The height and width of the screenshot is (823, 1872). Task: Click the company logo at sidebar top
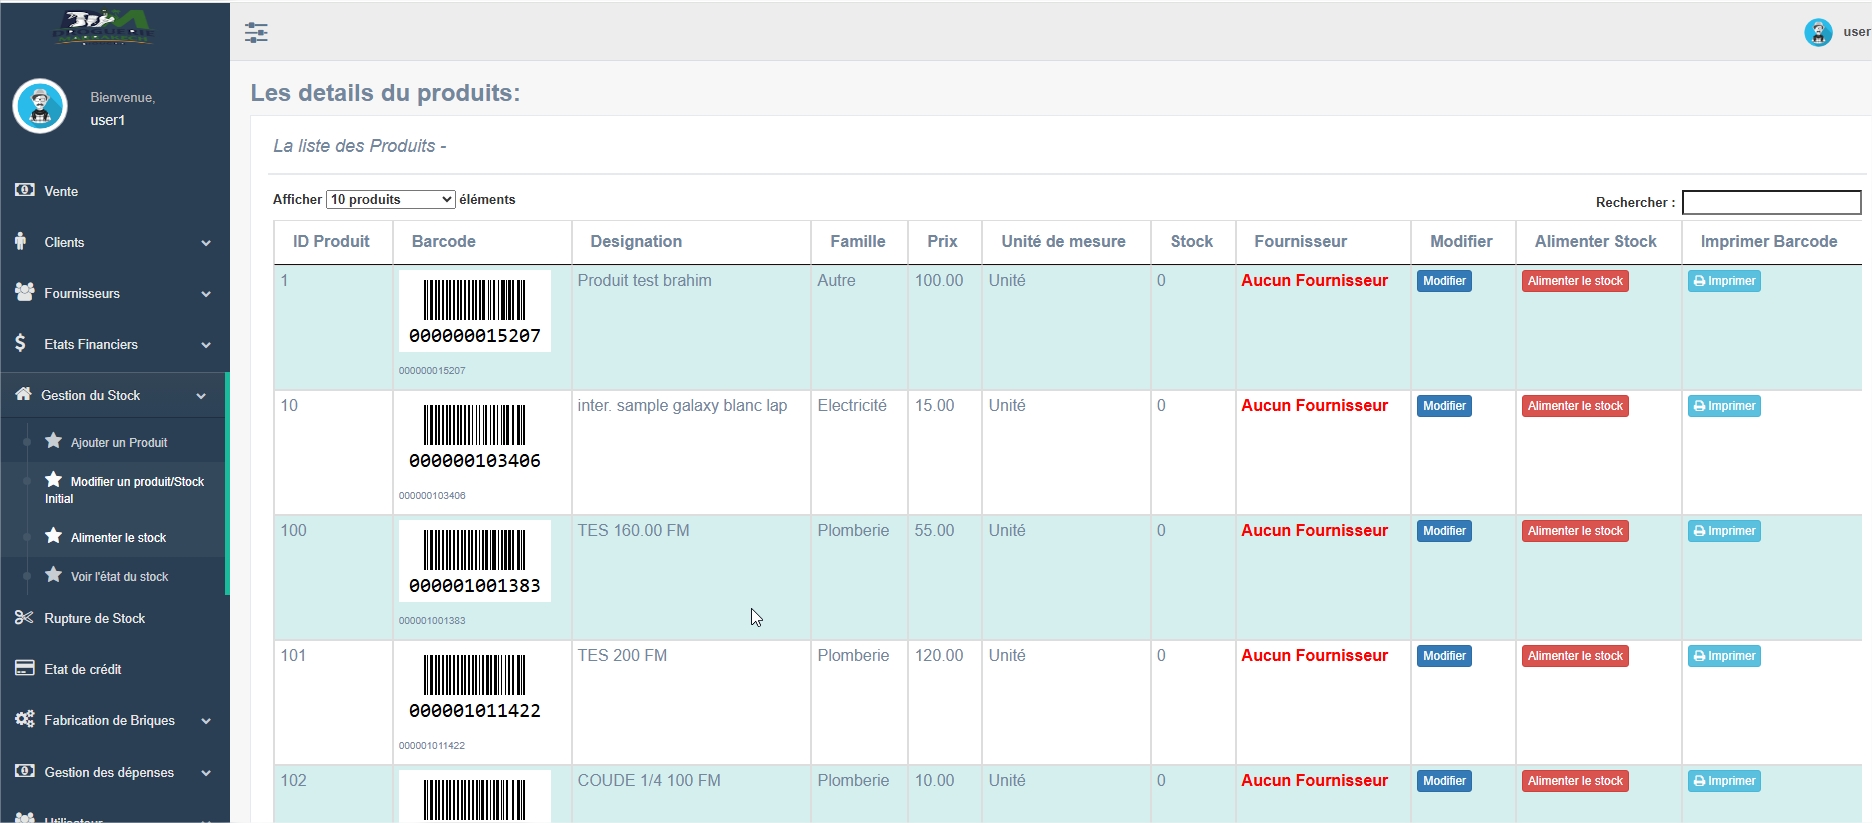pyautogui.click(x=103, y=28)
